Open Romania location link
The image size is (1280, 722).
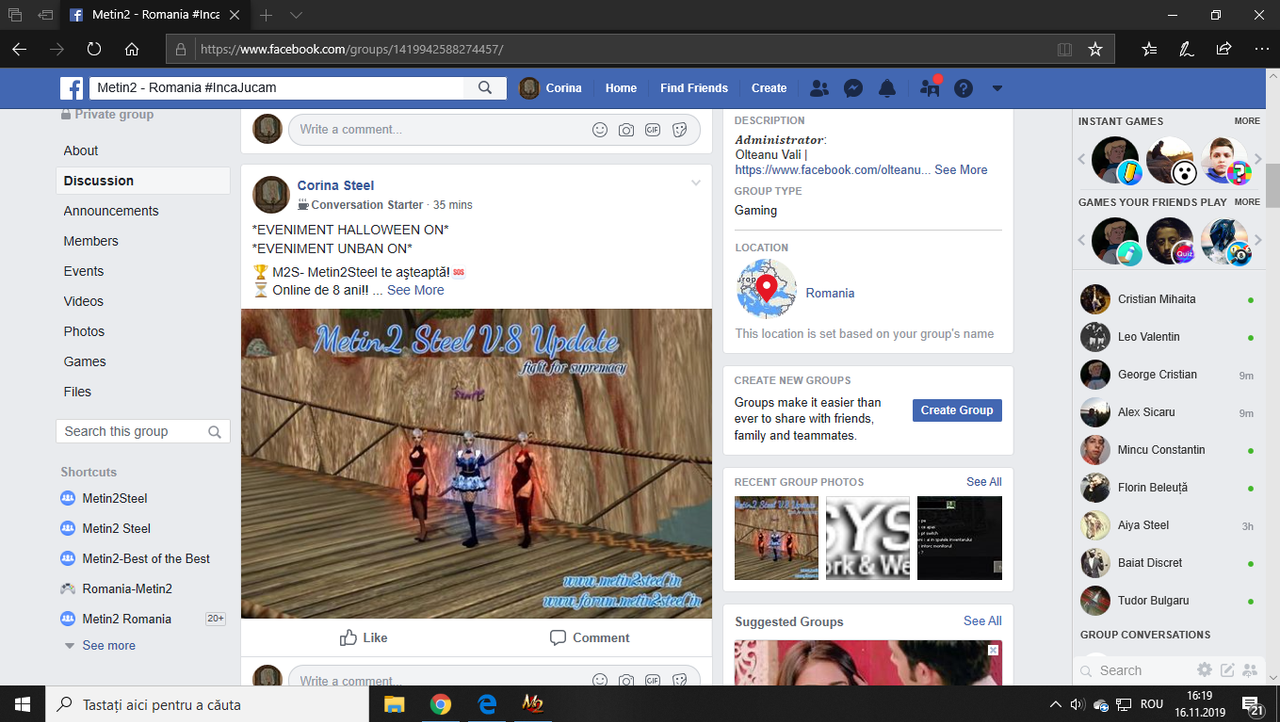coord(830,293)
